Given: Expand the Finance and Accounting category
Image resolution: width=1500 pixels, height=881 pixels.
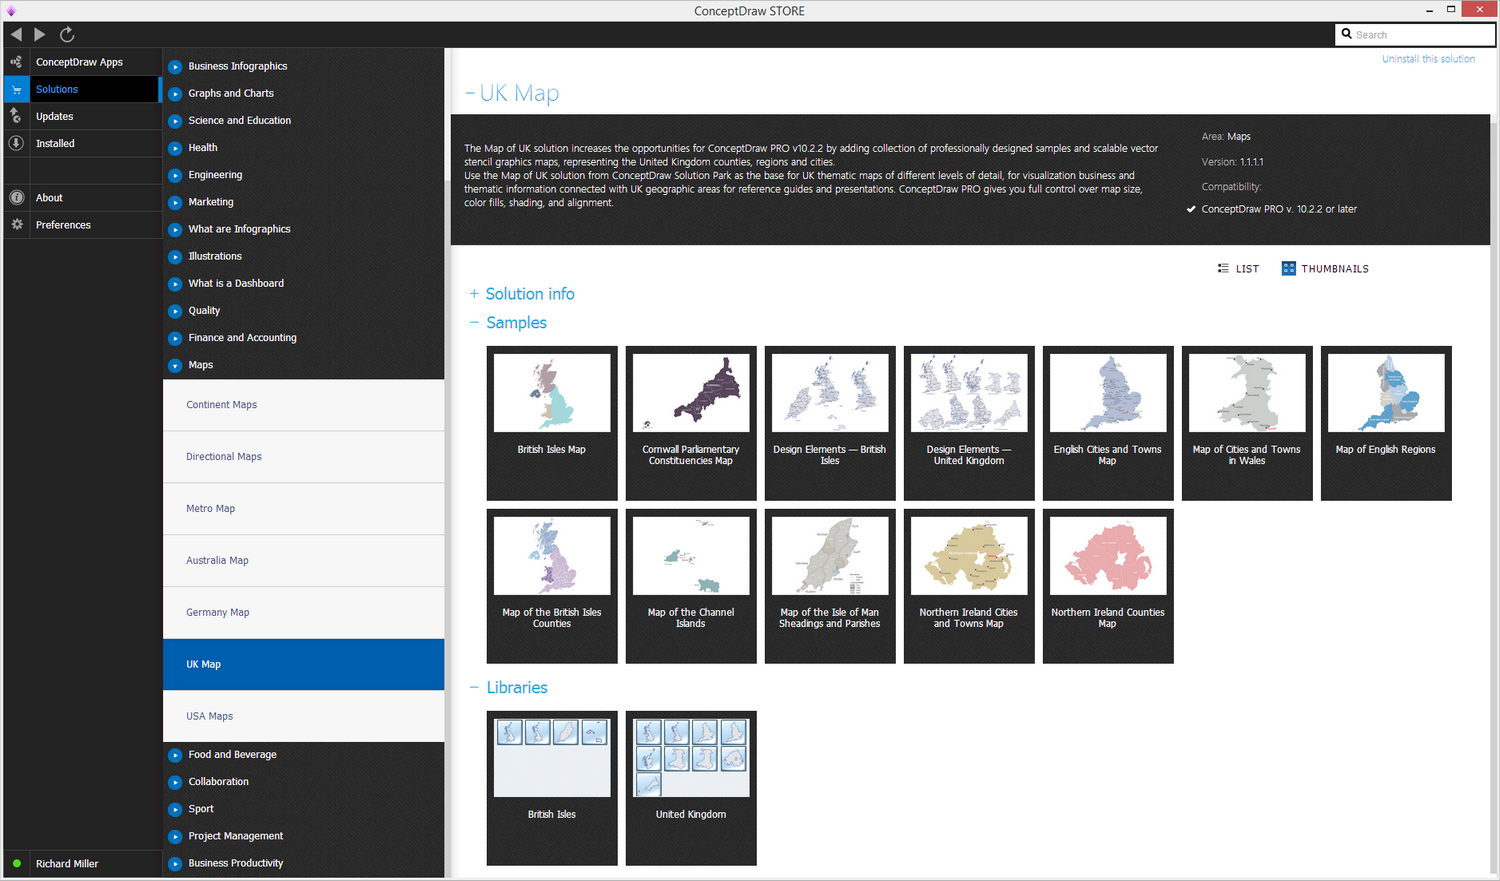Looking at the screenshot, I should [x=175, y=338].
